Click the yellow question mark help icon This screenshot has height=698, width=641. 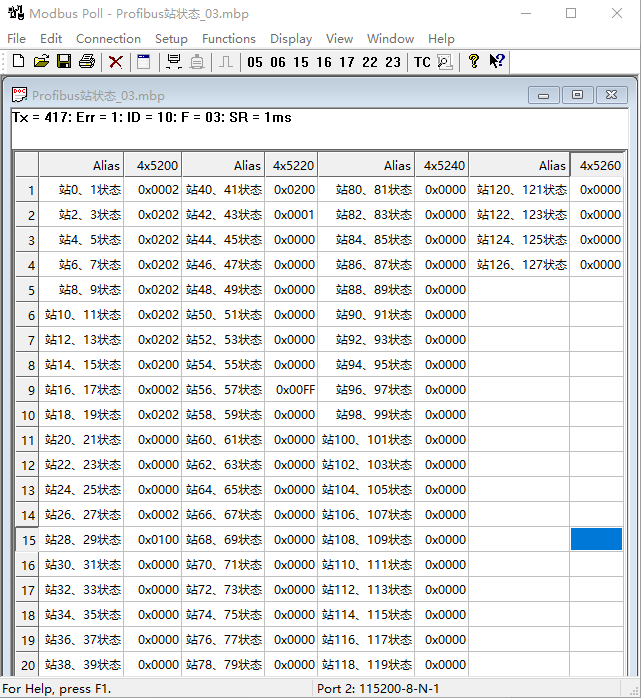[474, 62]
